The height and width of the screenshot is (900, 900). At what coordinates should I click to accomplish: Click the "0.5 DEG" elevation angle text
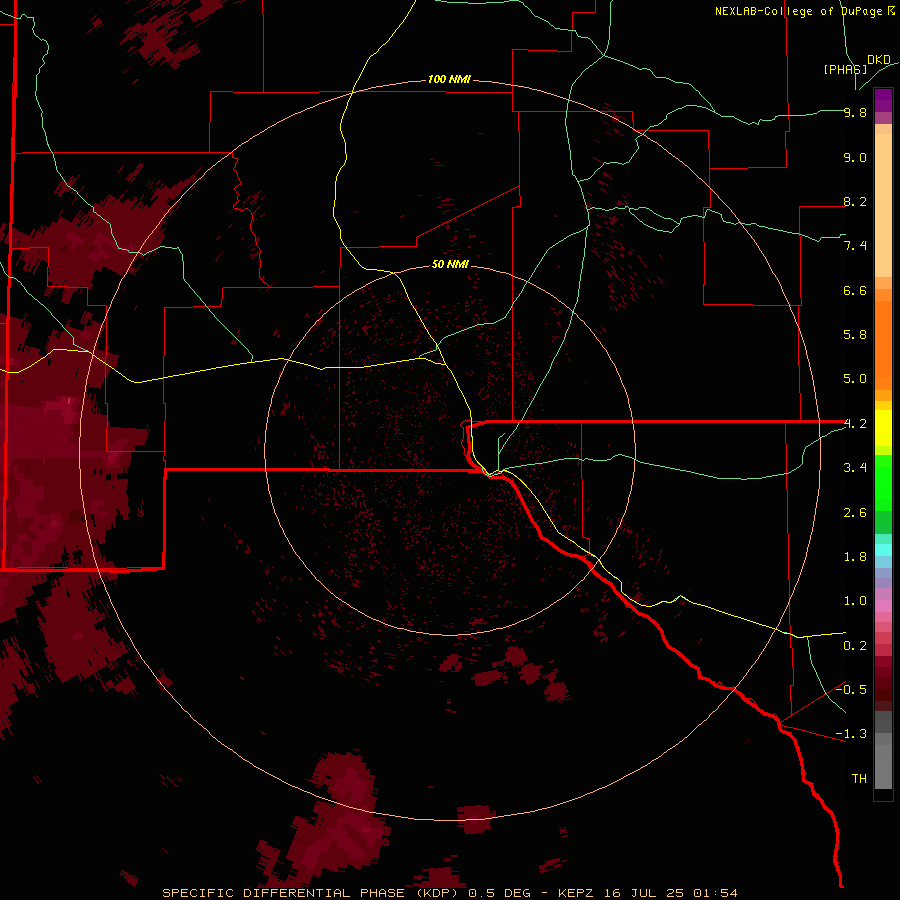point(498,893)
